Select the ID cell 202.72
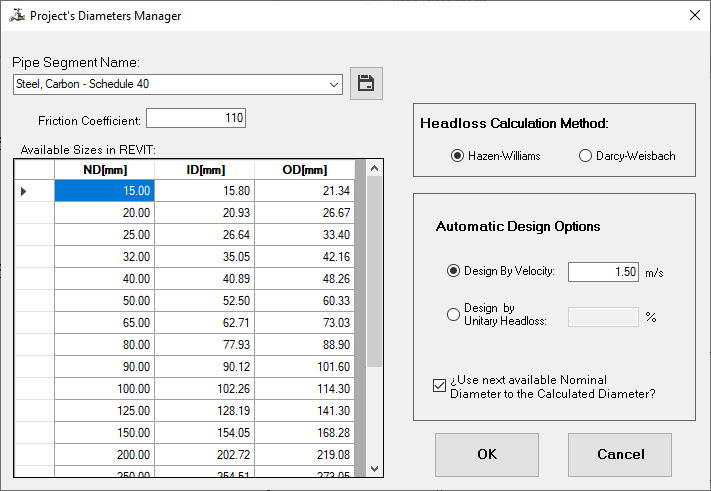Screen dimensions: 711x491 pos(205,455)
